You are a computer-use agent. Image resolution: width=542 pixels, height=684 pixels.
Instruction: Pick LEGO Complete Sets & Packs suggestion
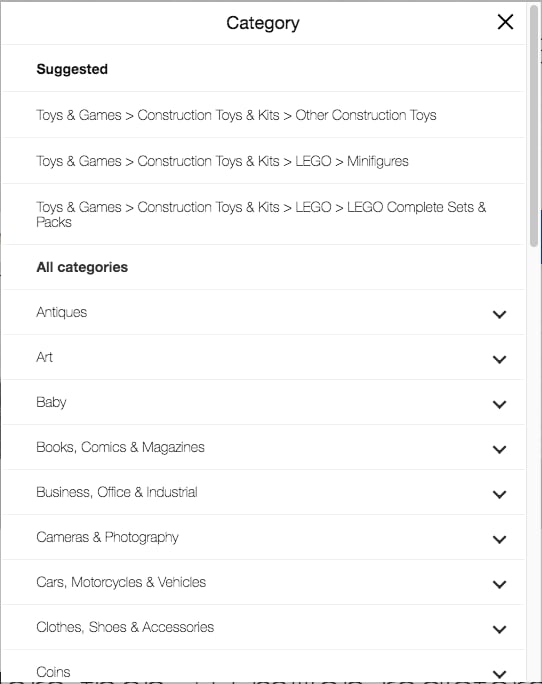point(263,214)
